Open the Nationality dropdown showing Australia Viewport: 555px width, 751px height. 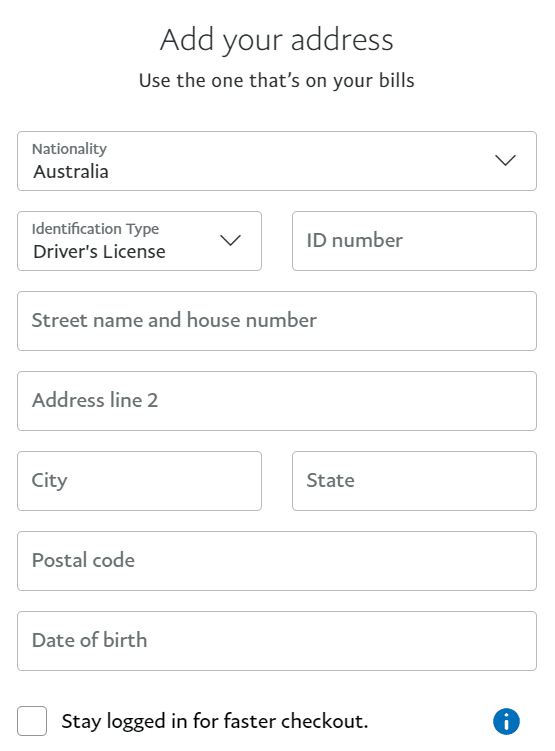click(x=277, y=161)
